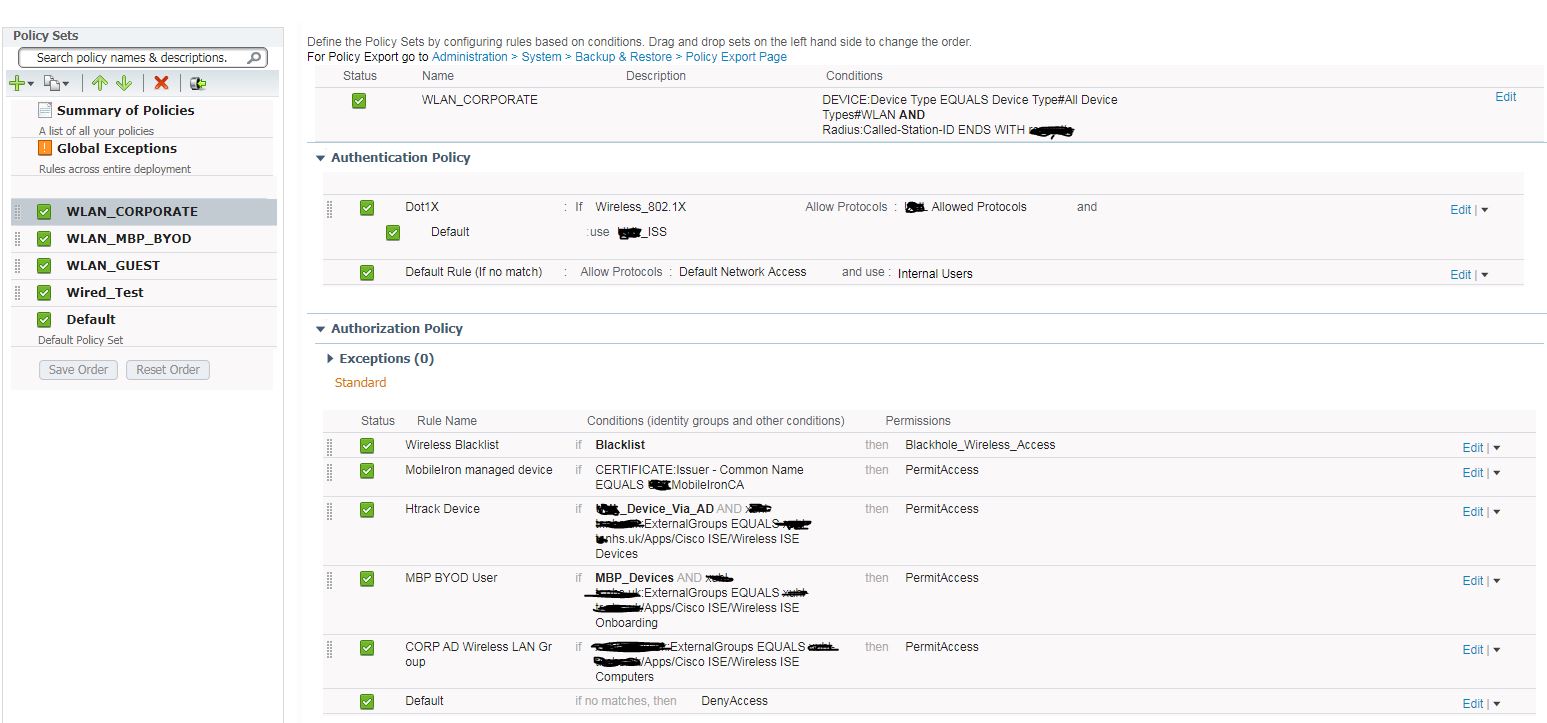The width and height of the screenshot is (1547, 723).
Task: Toggle the Wireless Blacklist rule status checkbox
Action: point(366,445)
